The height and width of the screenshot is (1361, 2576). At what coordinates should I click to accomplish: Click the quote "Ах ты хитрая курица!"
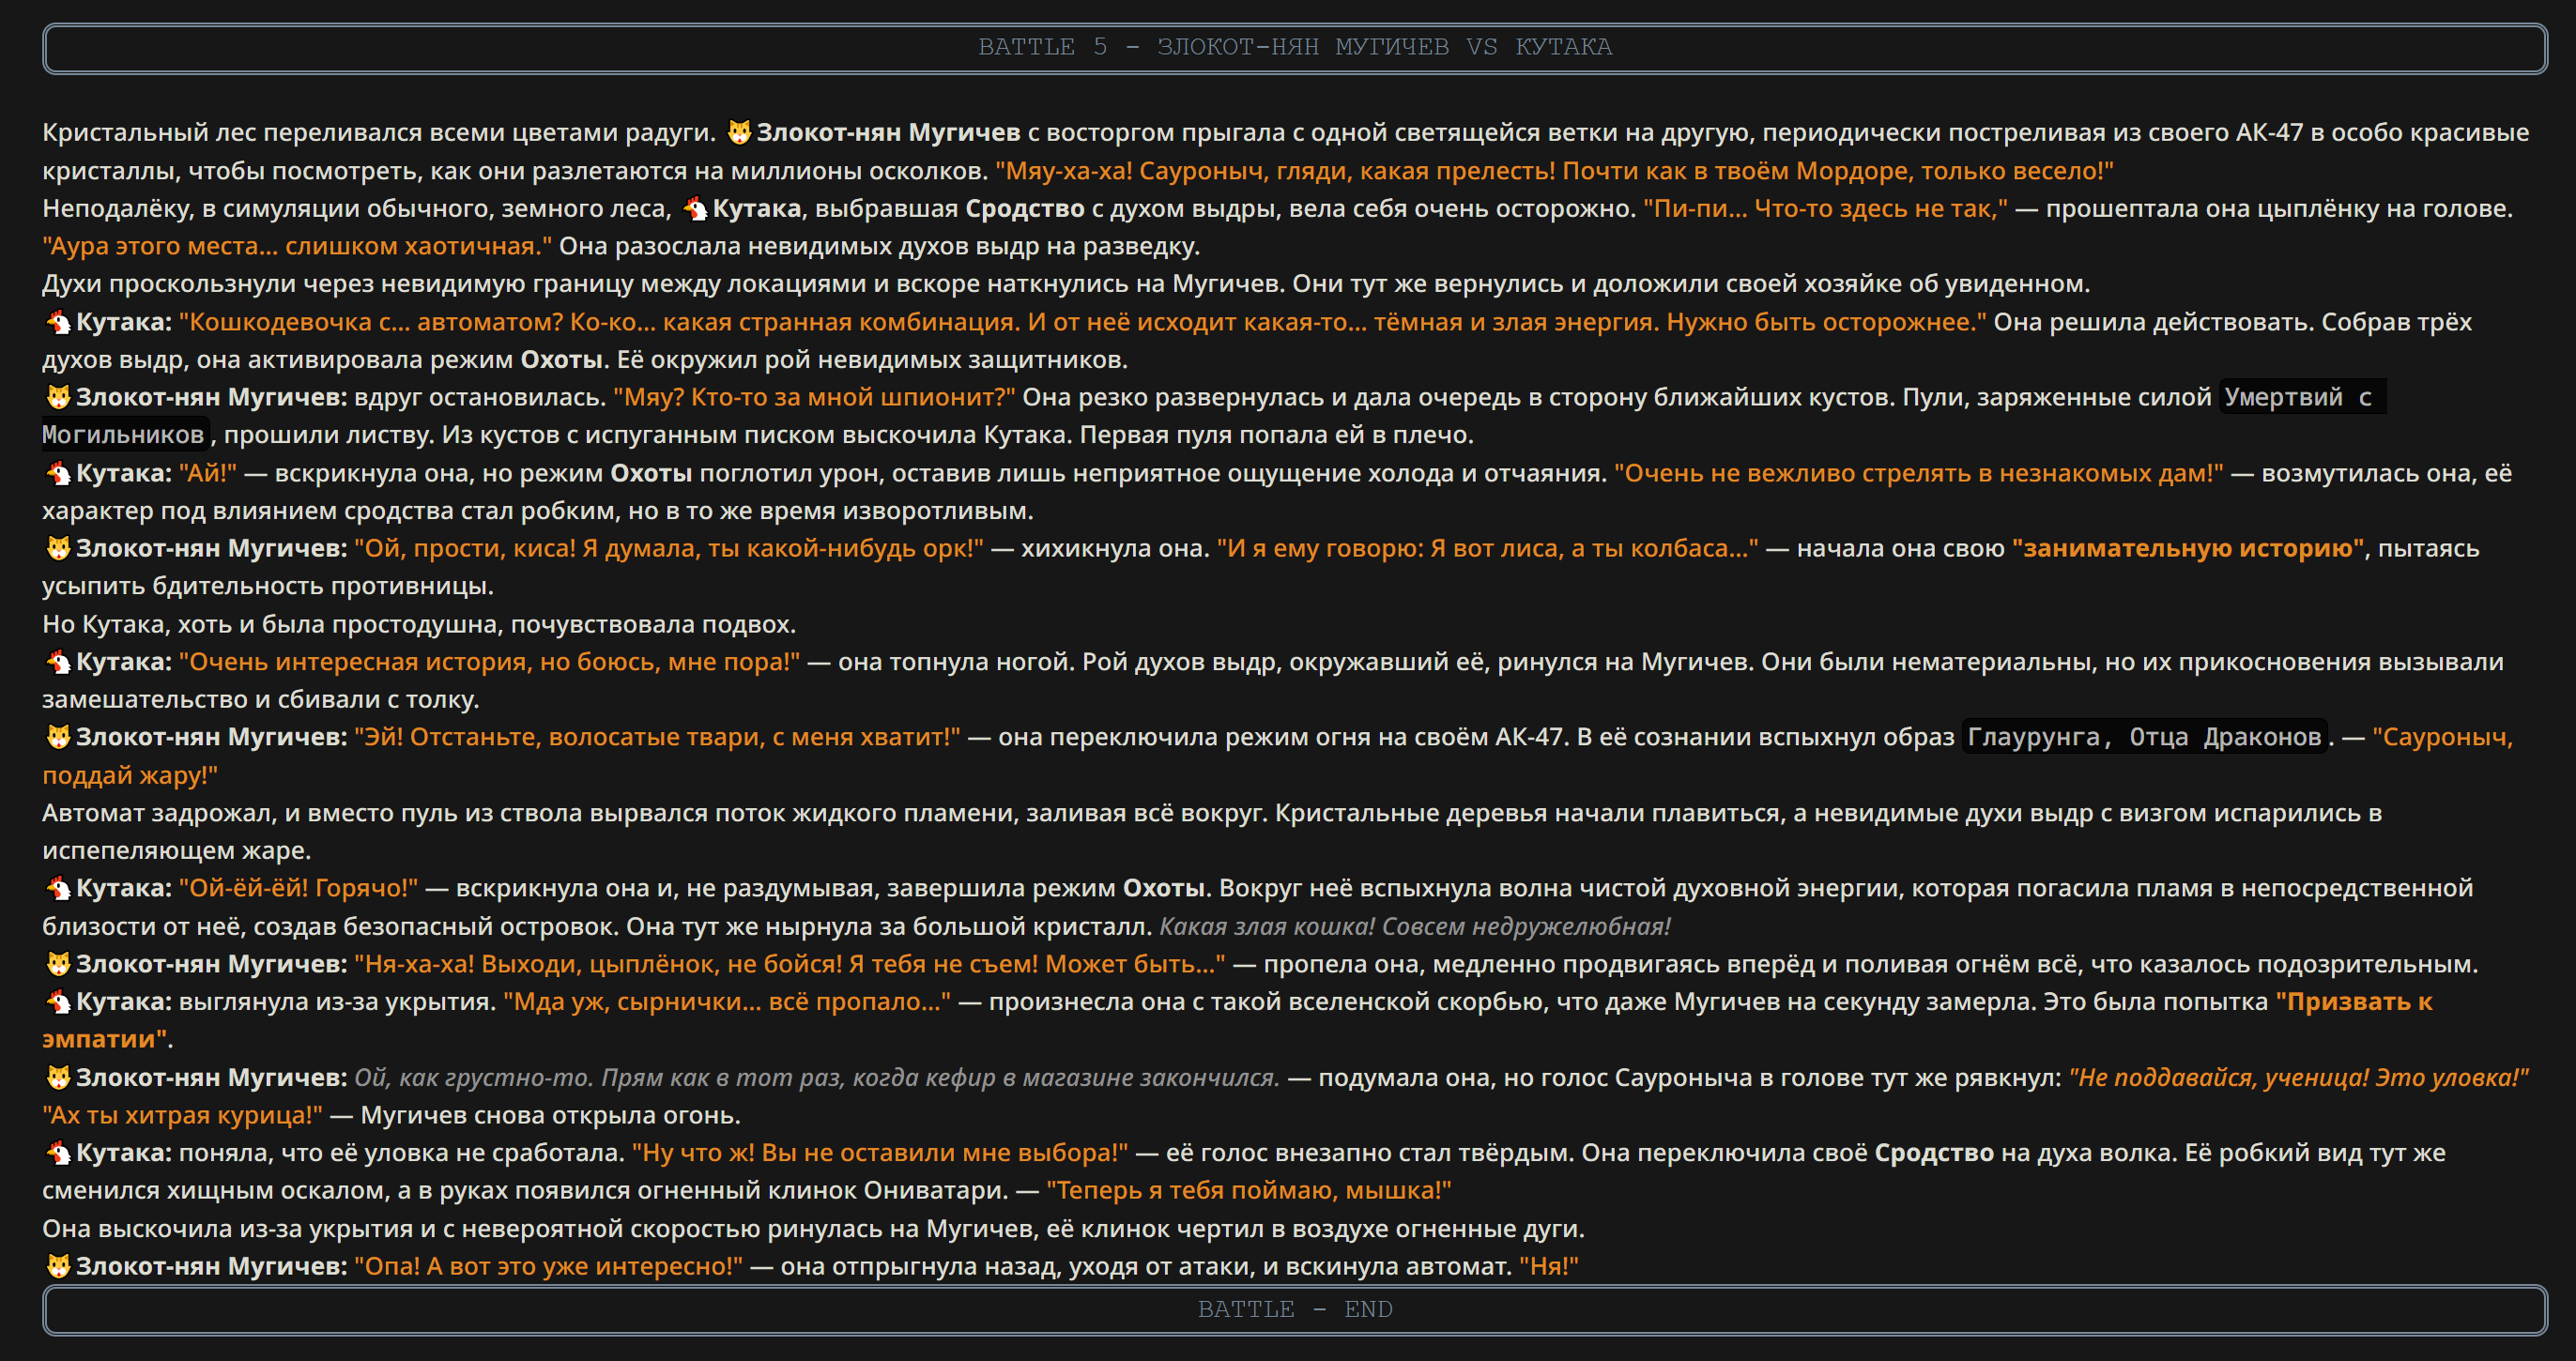[x=182, y=1115]
